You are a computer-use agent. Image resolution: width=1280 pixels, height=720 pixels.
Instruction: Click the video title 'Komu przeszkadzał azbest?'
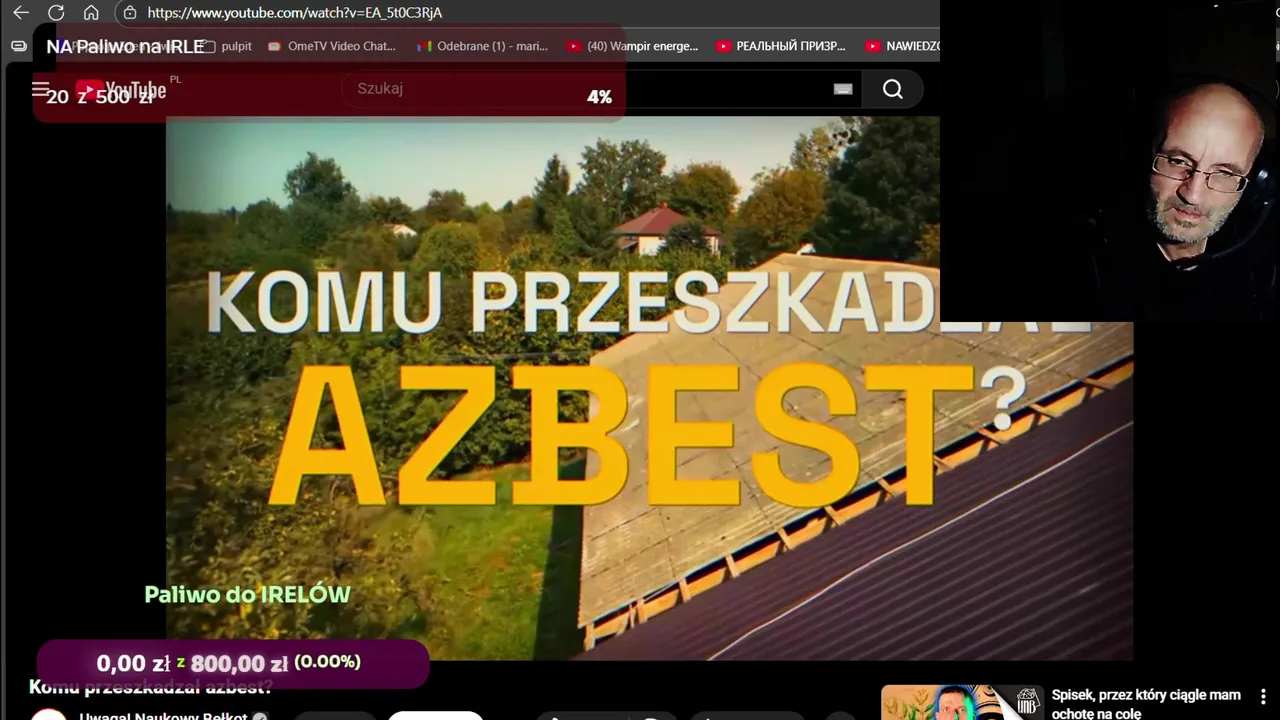[x=150, y=687]
